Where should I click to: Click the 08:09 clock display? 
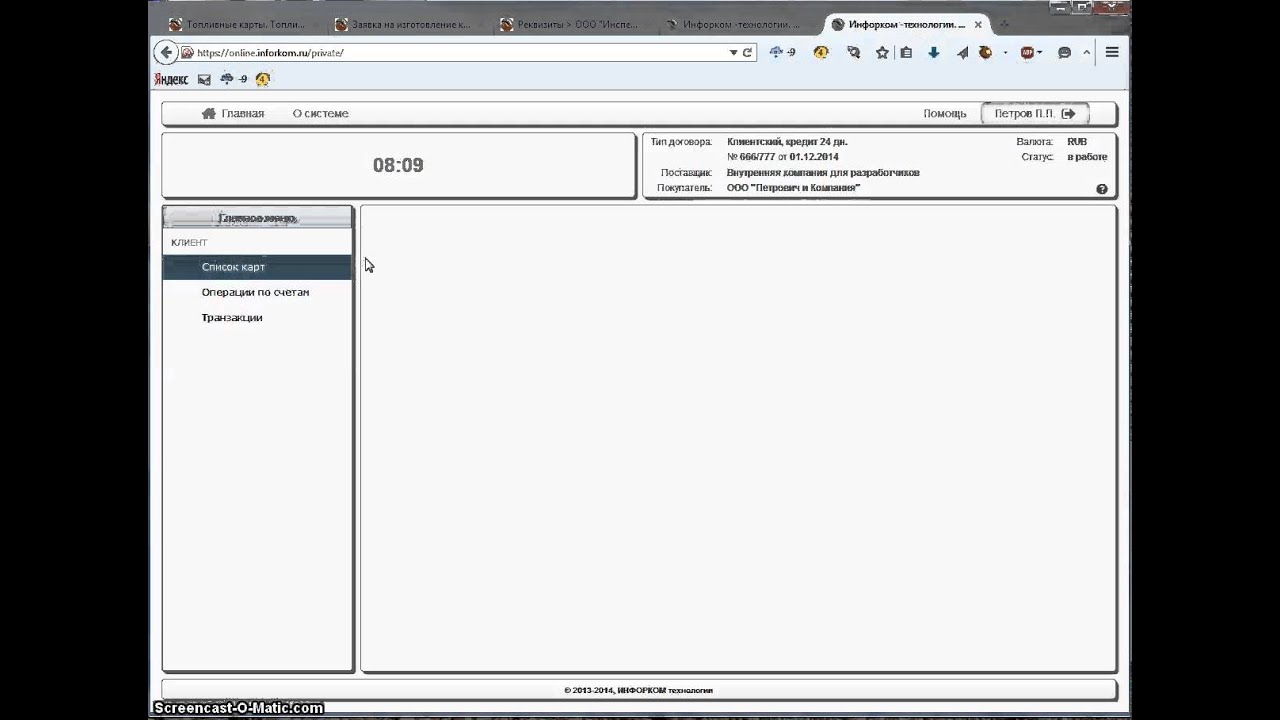click(398, 165)
